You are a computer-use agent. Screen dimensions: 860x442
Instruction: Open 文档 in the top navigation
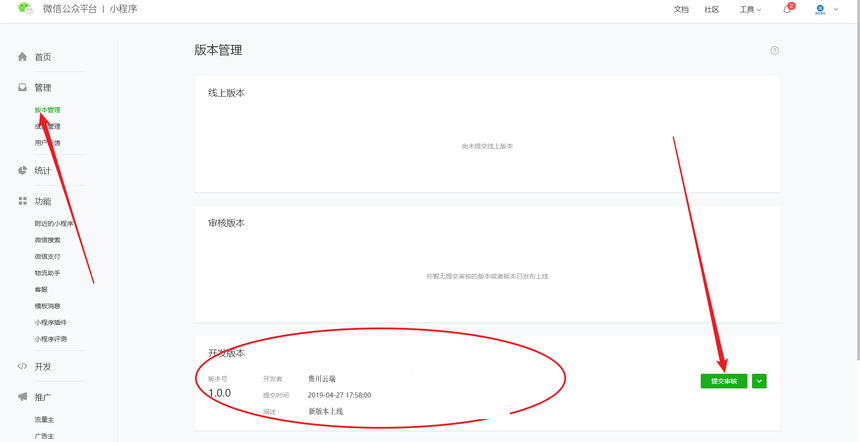tap(681, 9)
